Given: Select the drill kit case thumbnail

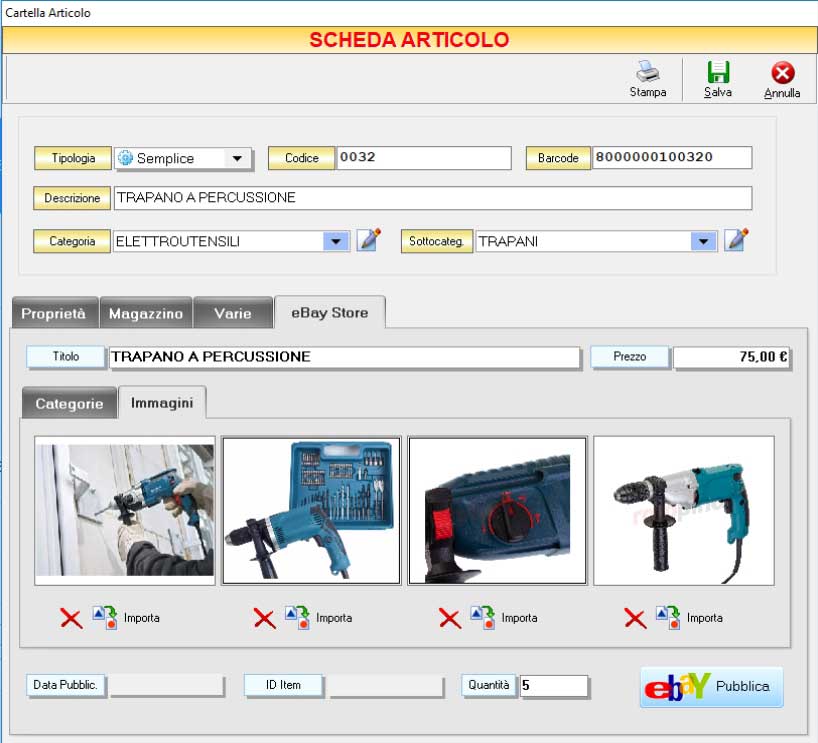Looking at the screenshot, I should click(x=311, y=510).
